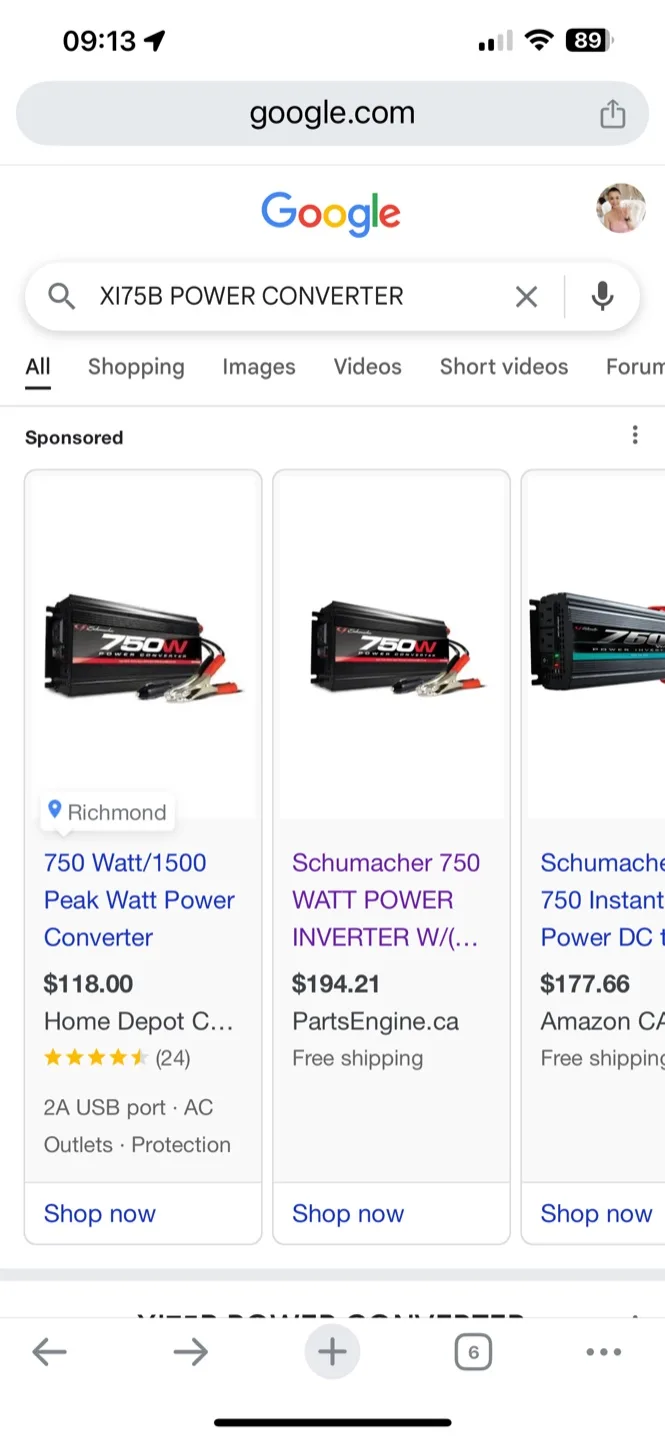Open the browser more options menu
The image size is (665, 1440).
(x=604, y=1353)
